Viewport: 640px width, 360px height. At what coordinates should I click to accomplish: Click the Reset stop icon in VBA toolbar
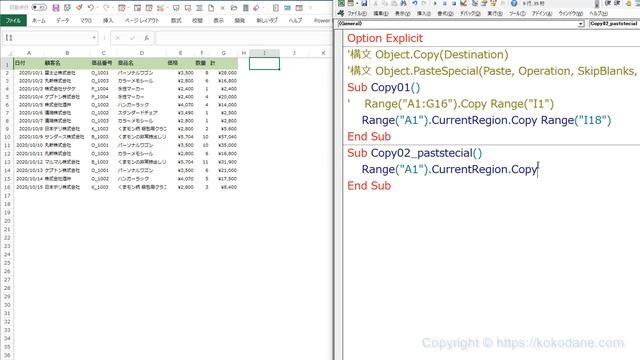click(454, 3)
